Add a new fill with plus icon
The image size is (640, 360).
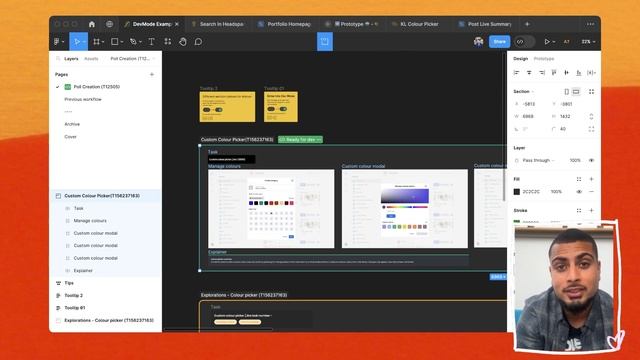pyautogui.click(x=591, y=179)
